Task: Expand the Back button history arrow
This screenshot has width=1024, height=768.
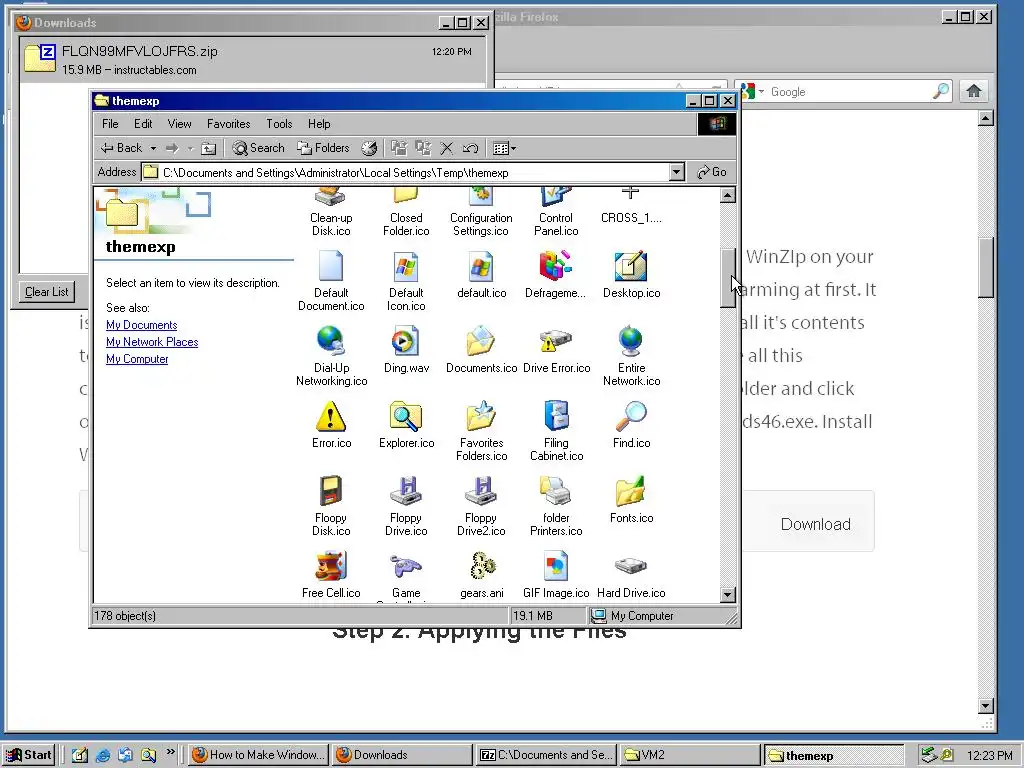Action: tap(153, 148)
